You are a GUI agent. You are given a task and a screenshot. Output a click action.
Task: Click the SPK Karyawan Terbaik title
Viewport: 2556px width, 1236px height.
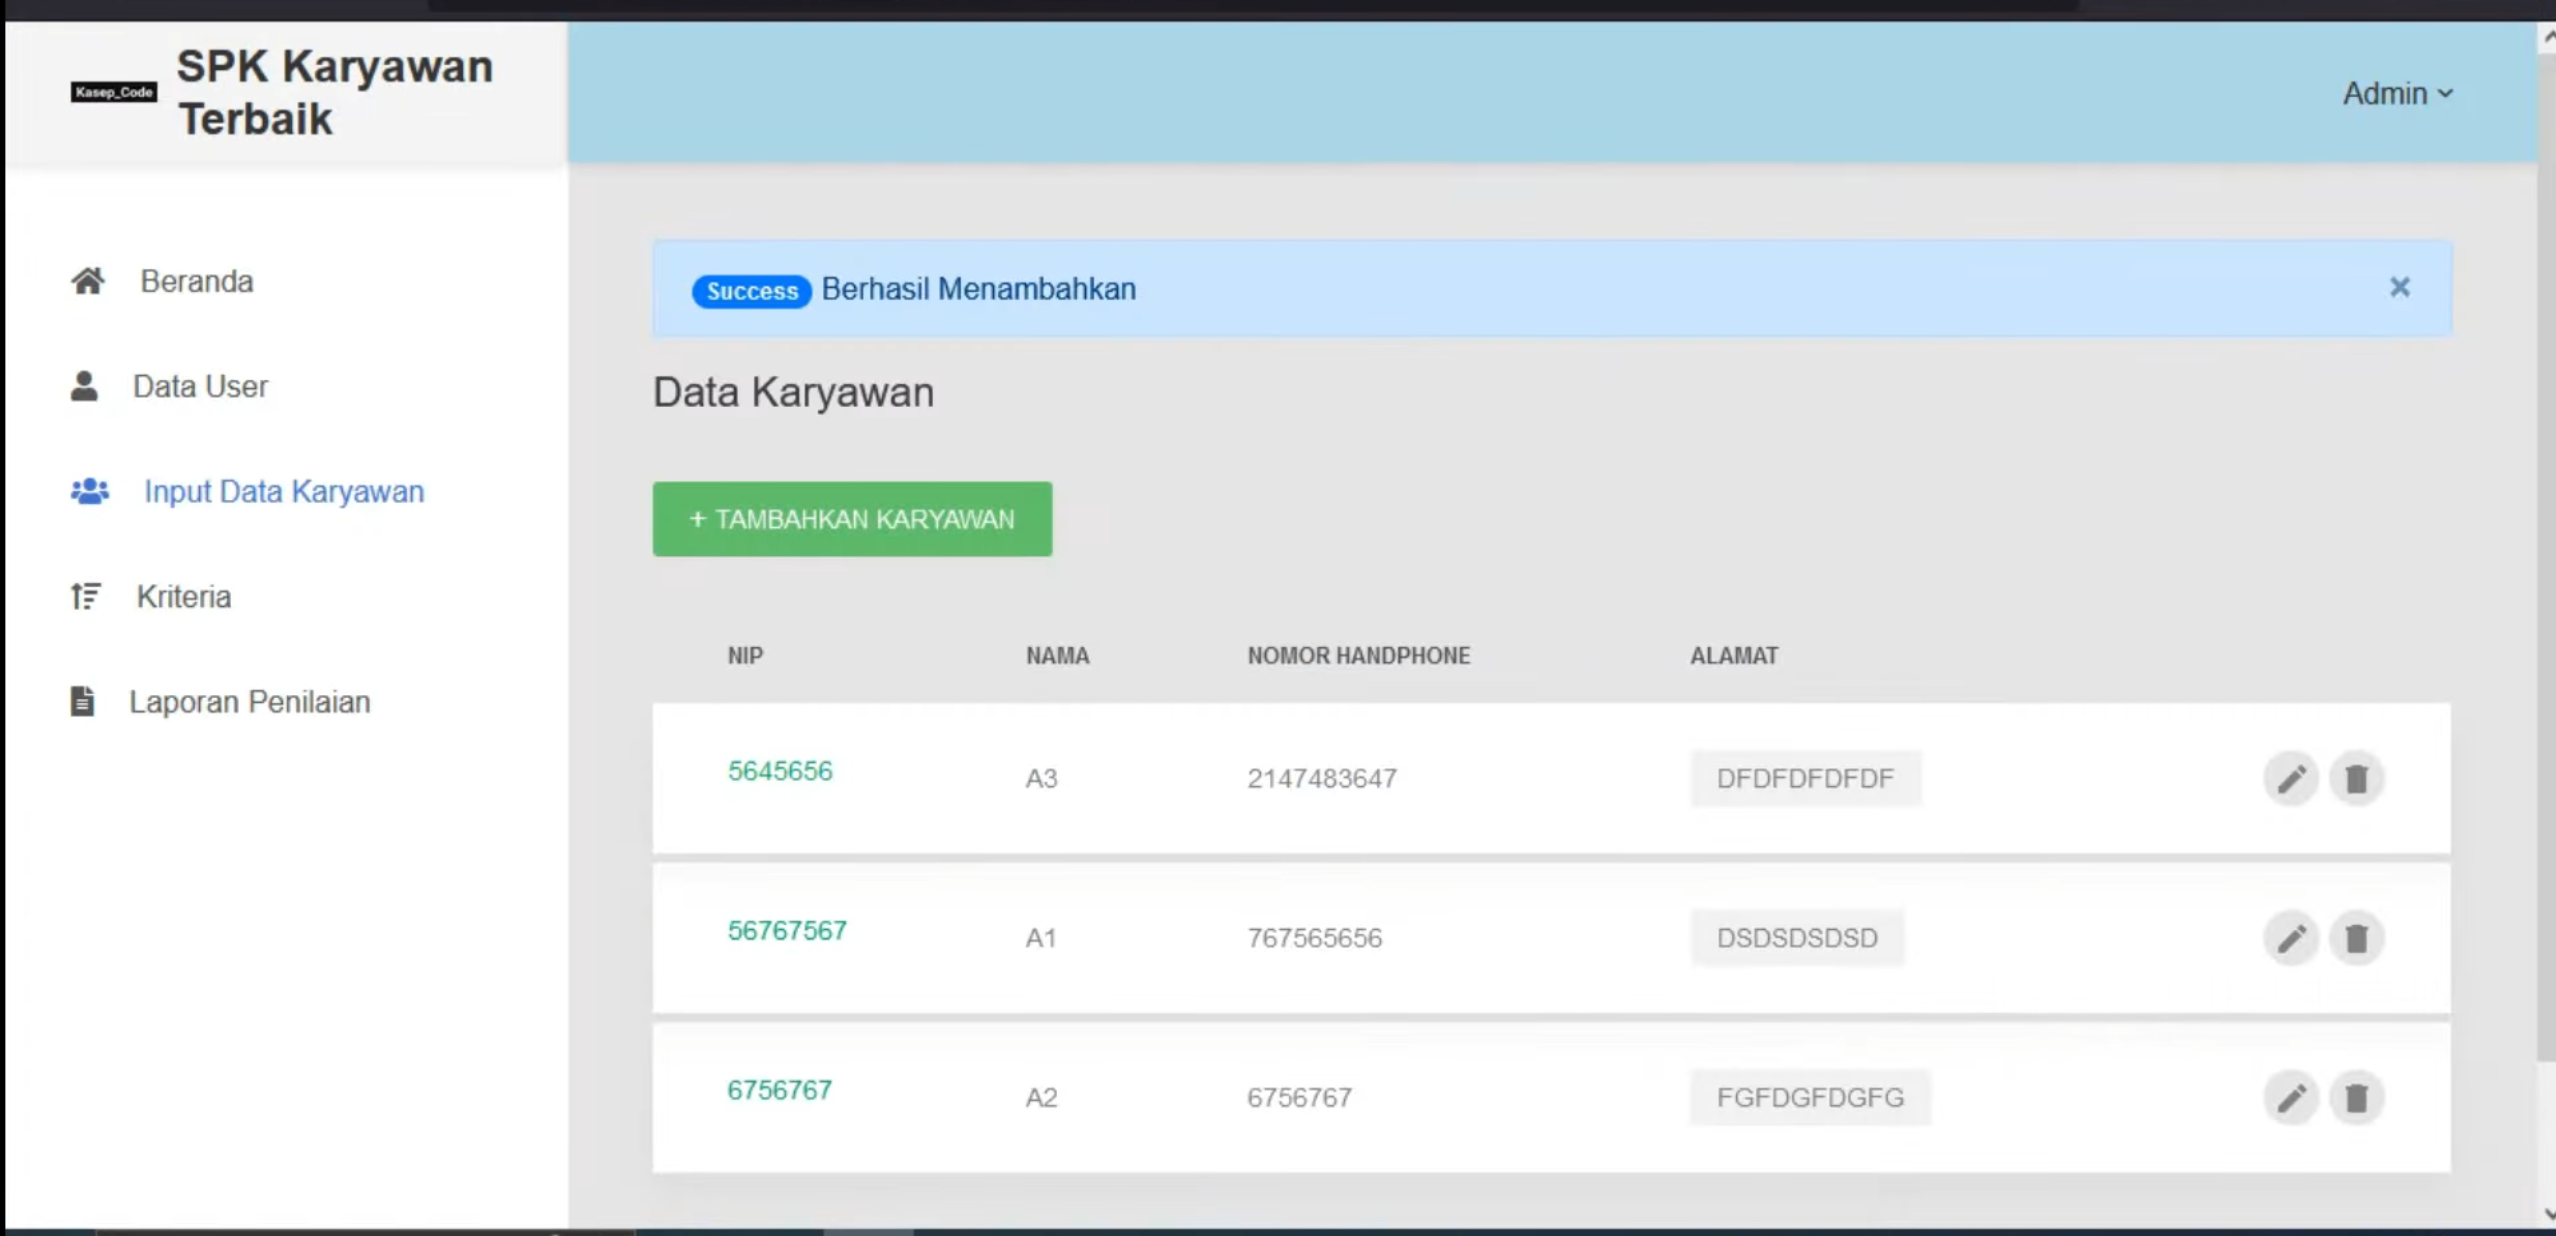pyautogui.click(x=335, y=92)
